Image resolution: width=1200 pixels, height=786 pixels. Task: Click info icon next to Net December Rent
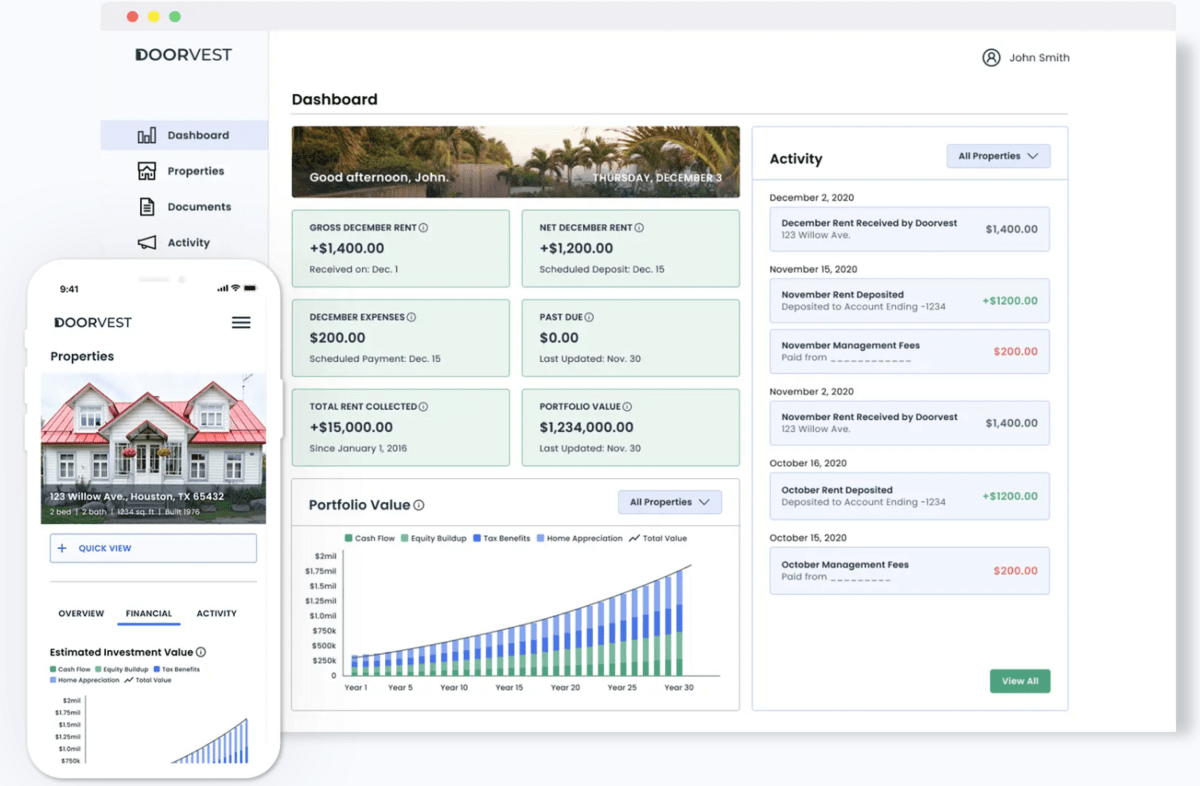click(x=639, y=228)
